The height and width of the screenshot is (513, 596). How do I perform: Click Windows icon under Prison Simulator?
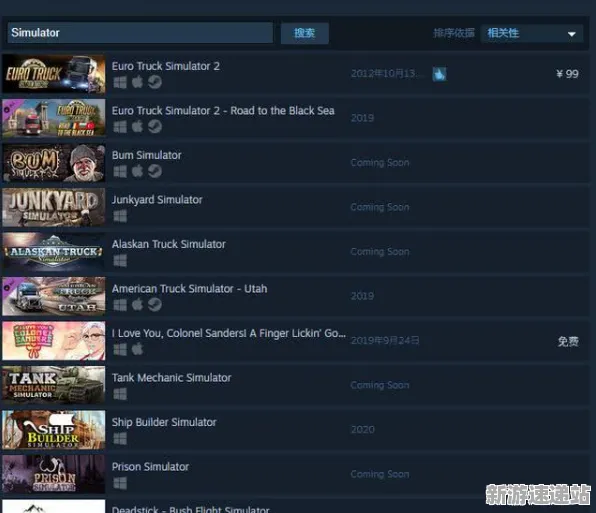(120, 483)
